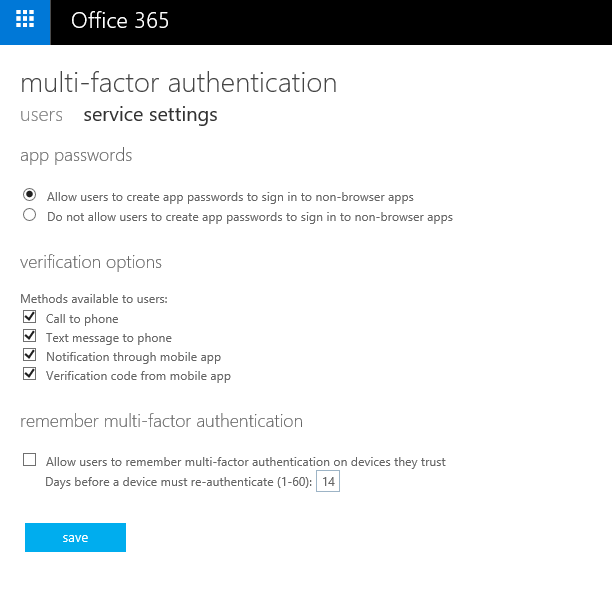Toggle Text message to phone checkbox

(x=30, y=336)
